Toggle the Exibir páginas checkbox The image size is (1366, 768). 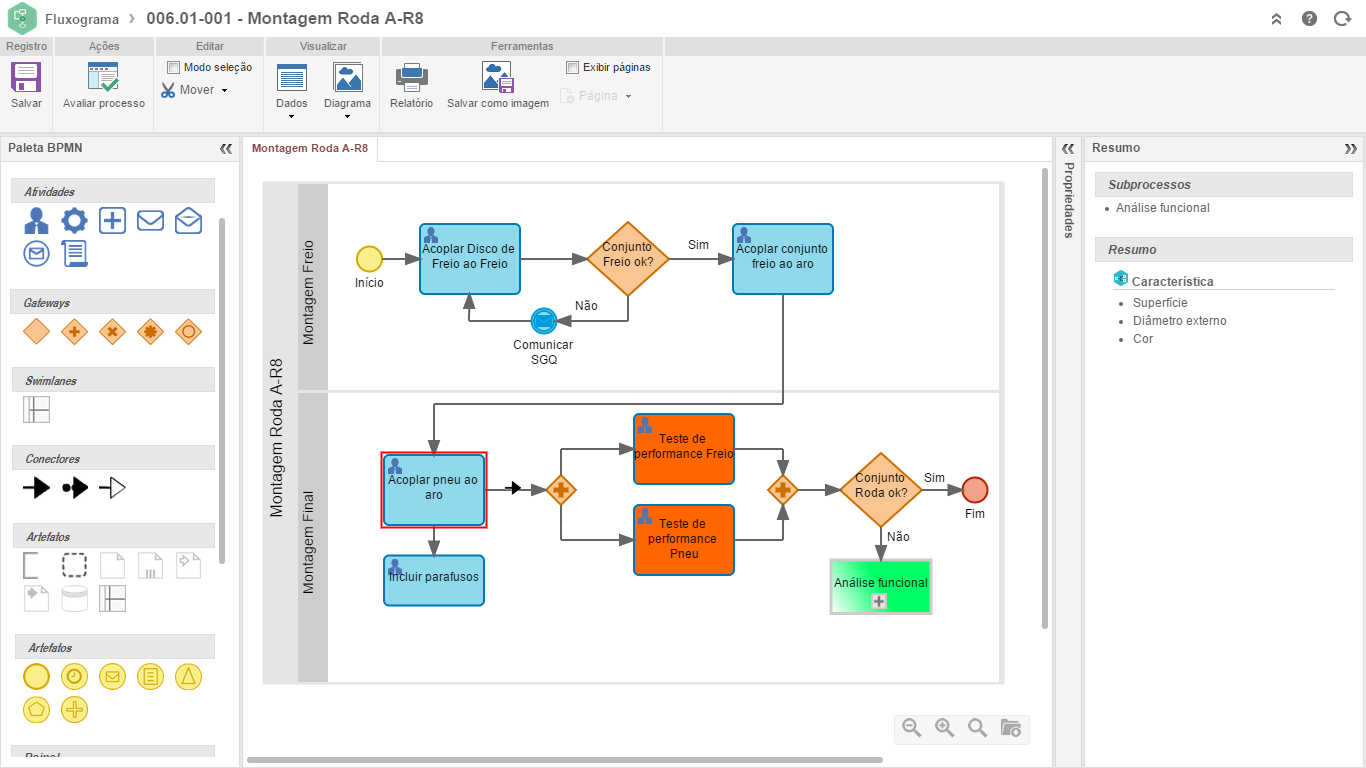(x=573, y=67)
